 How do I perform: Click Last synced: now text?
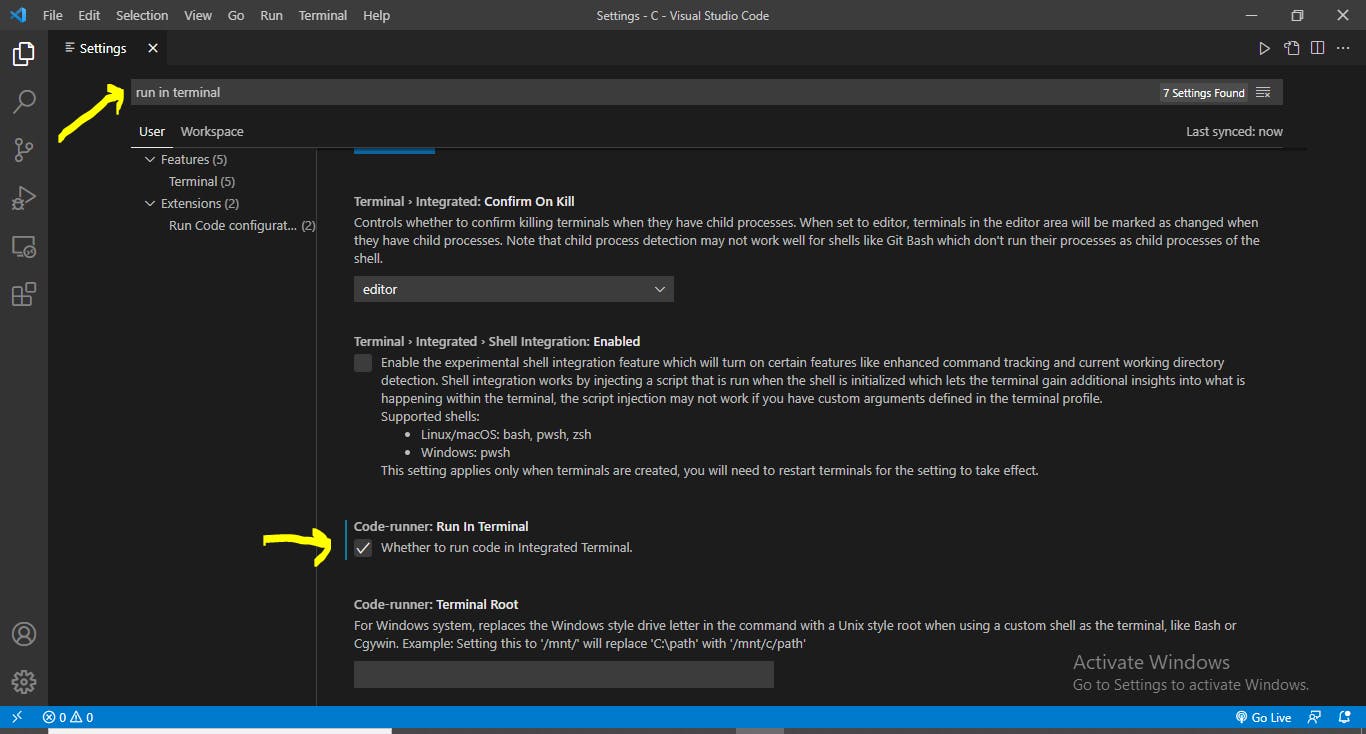(1234, 132)
